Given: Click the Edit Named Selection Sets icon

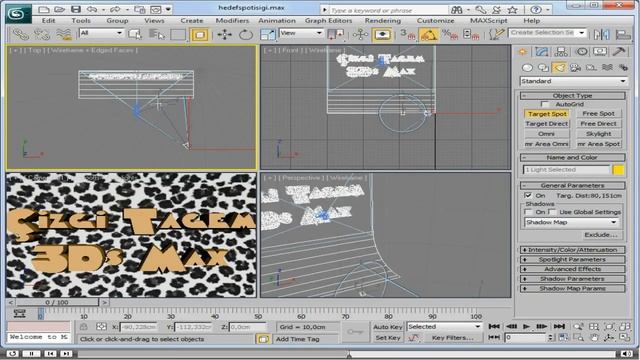Looking at the screenshot, I should tap(496, 35).
